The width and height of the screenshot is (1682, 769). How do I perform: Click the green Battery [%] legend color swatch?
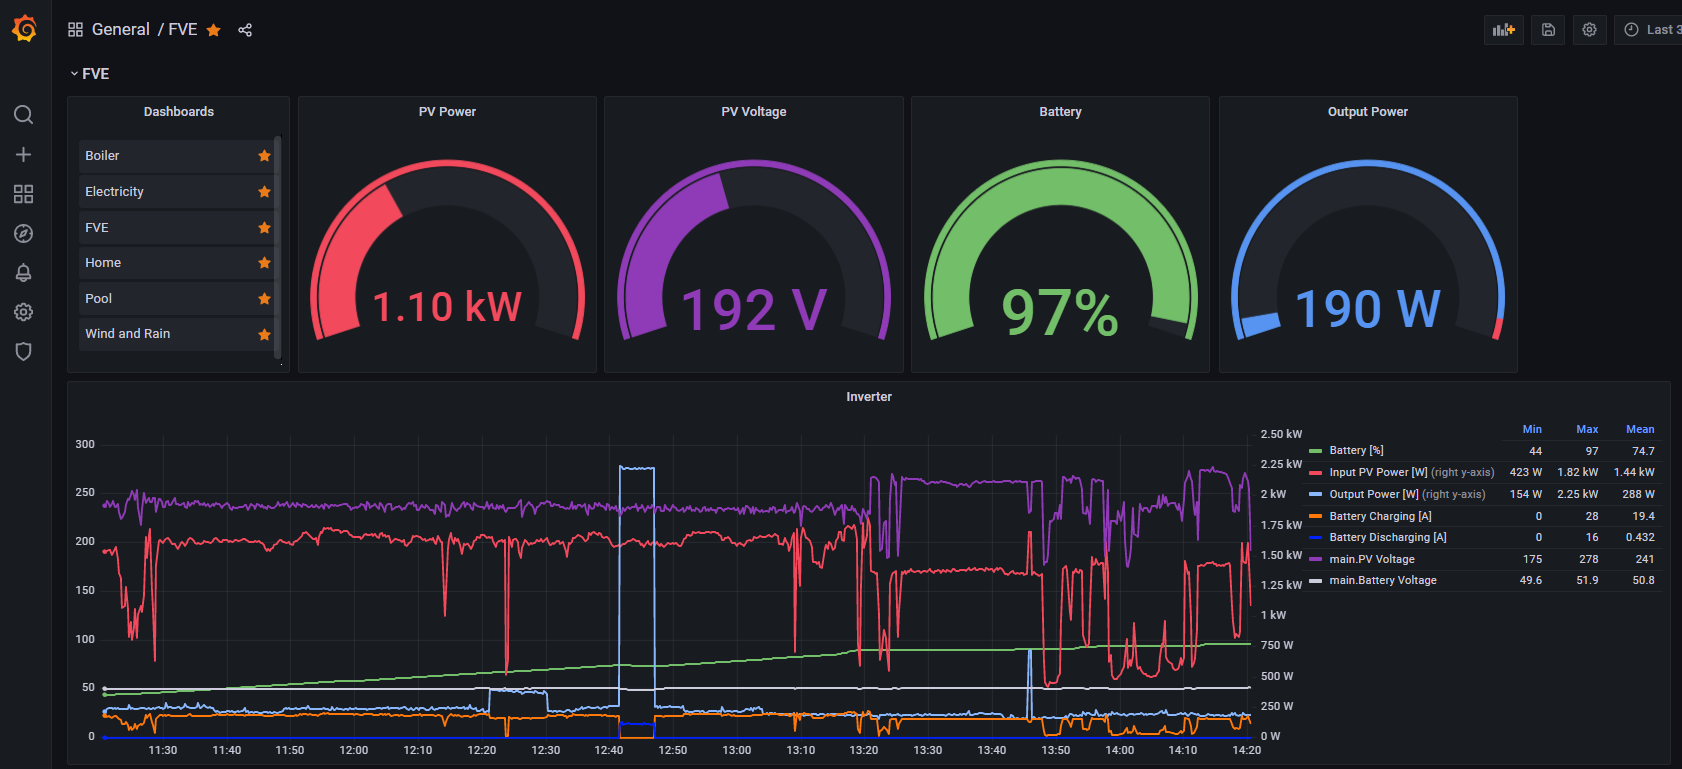point(1315,451)
